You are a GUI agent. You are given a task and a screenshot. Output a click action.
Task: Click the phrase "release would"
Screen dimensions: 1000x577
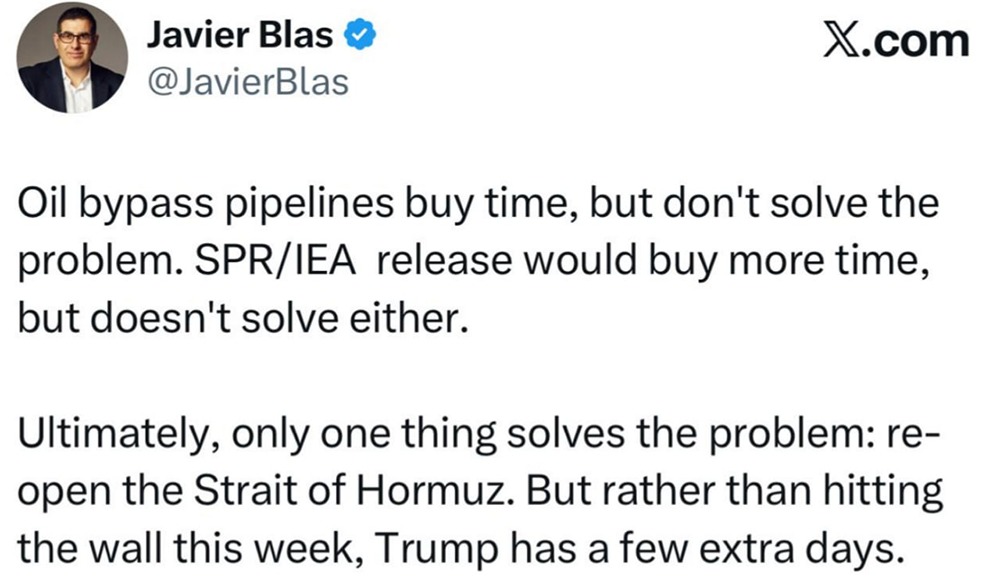[490, 265]
